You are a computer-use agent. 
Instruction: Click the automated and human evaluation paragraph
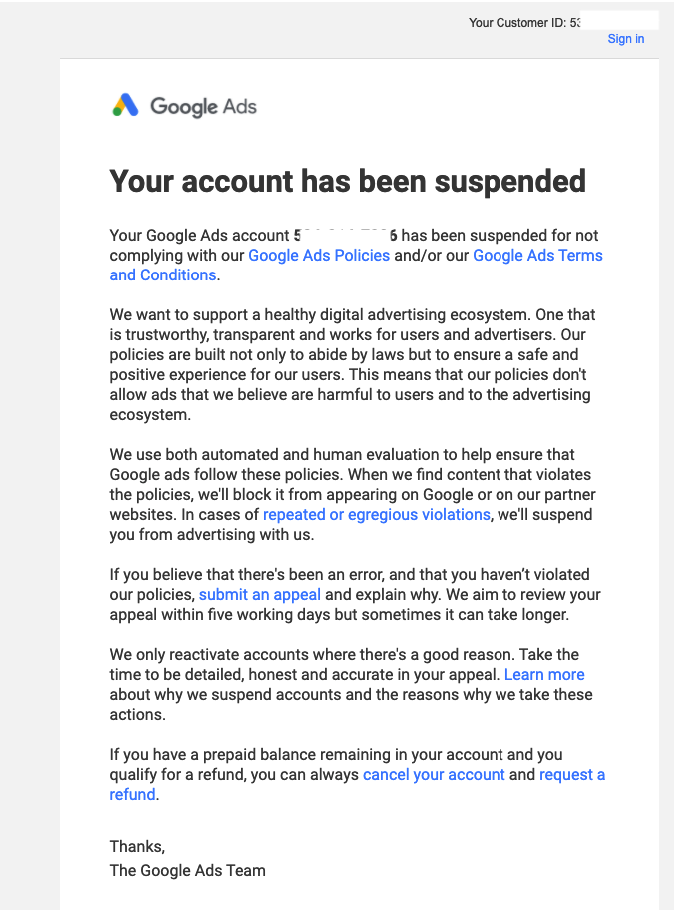point(352,494)
